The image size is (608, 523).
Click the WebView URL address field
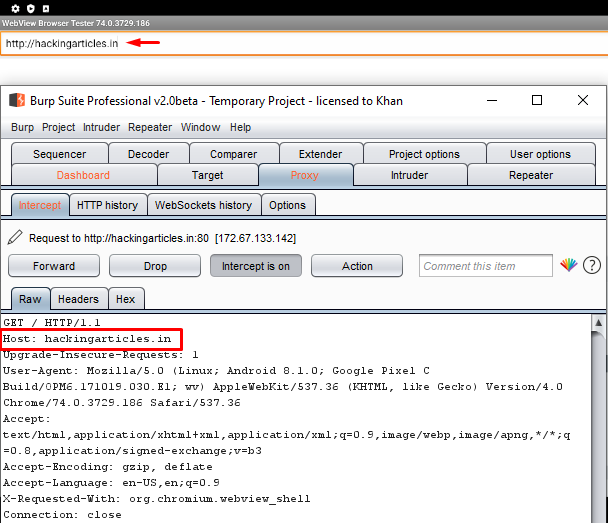click(x=304, y=43)
